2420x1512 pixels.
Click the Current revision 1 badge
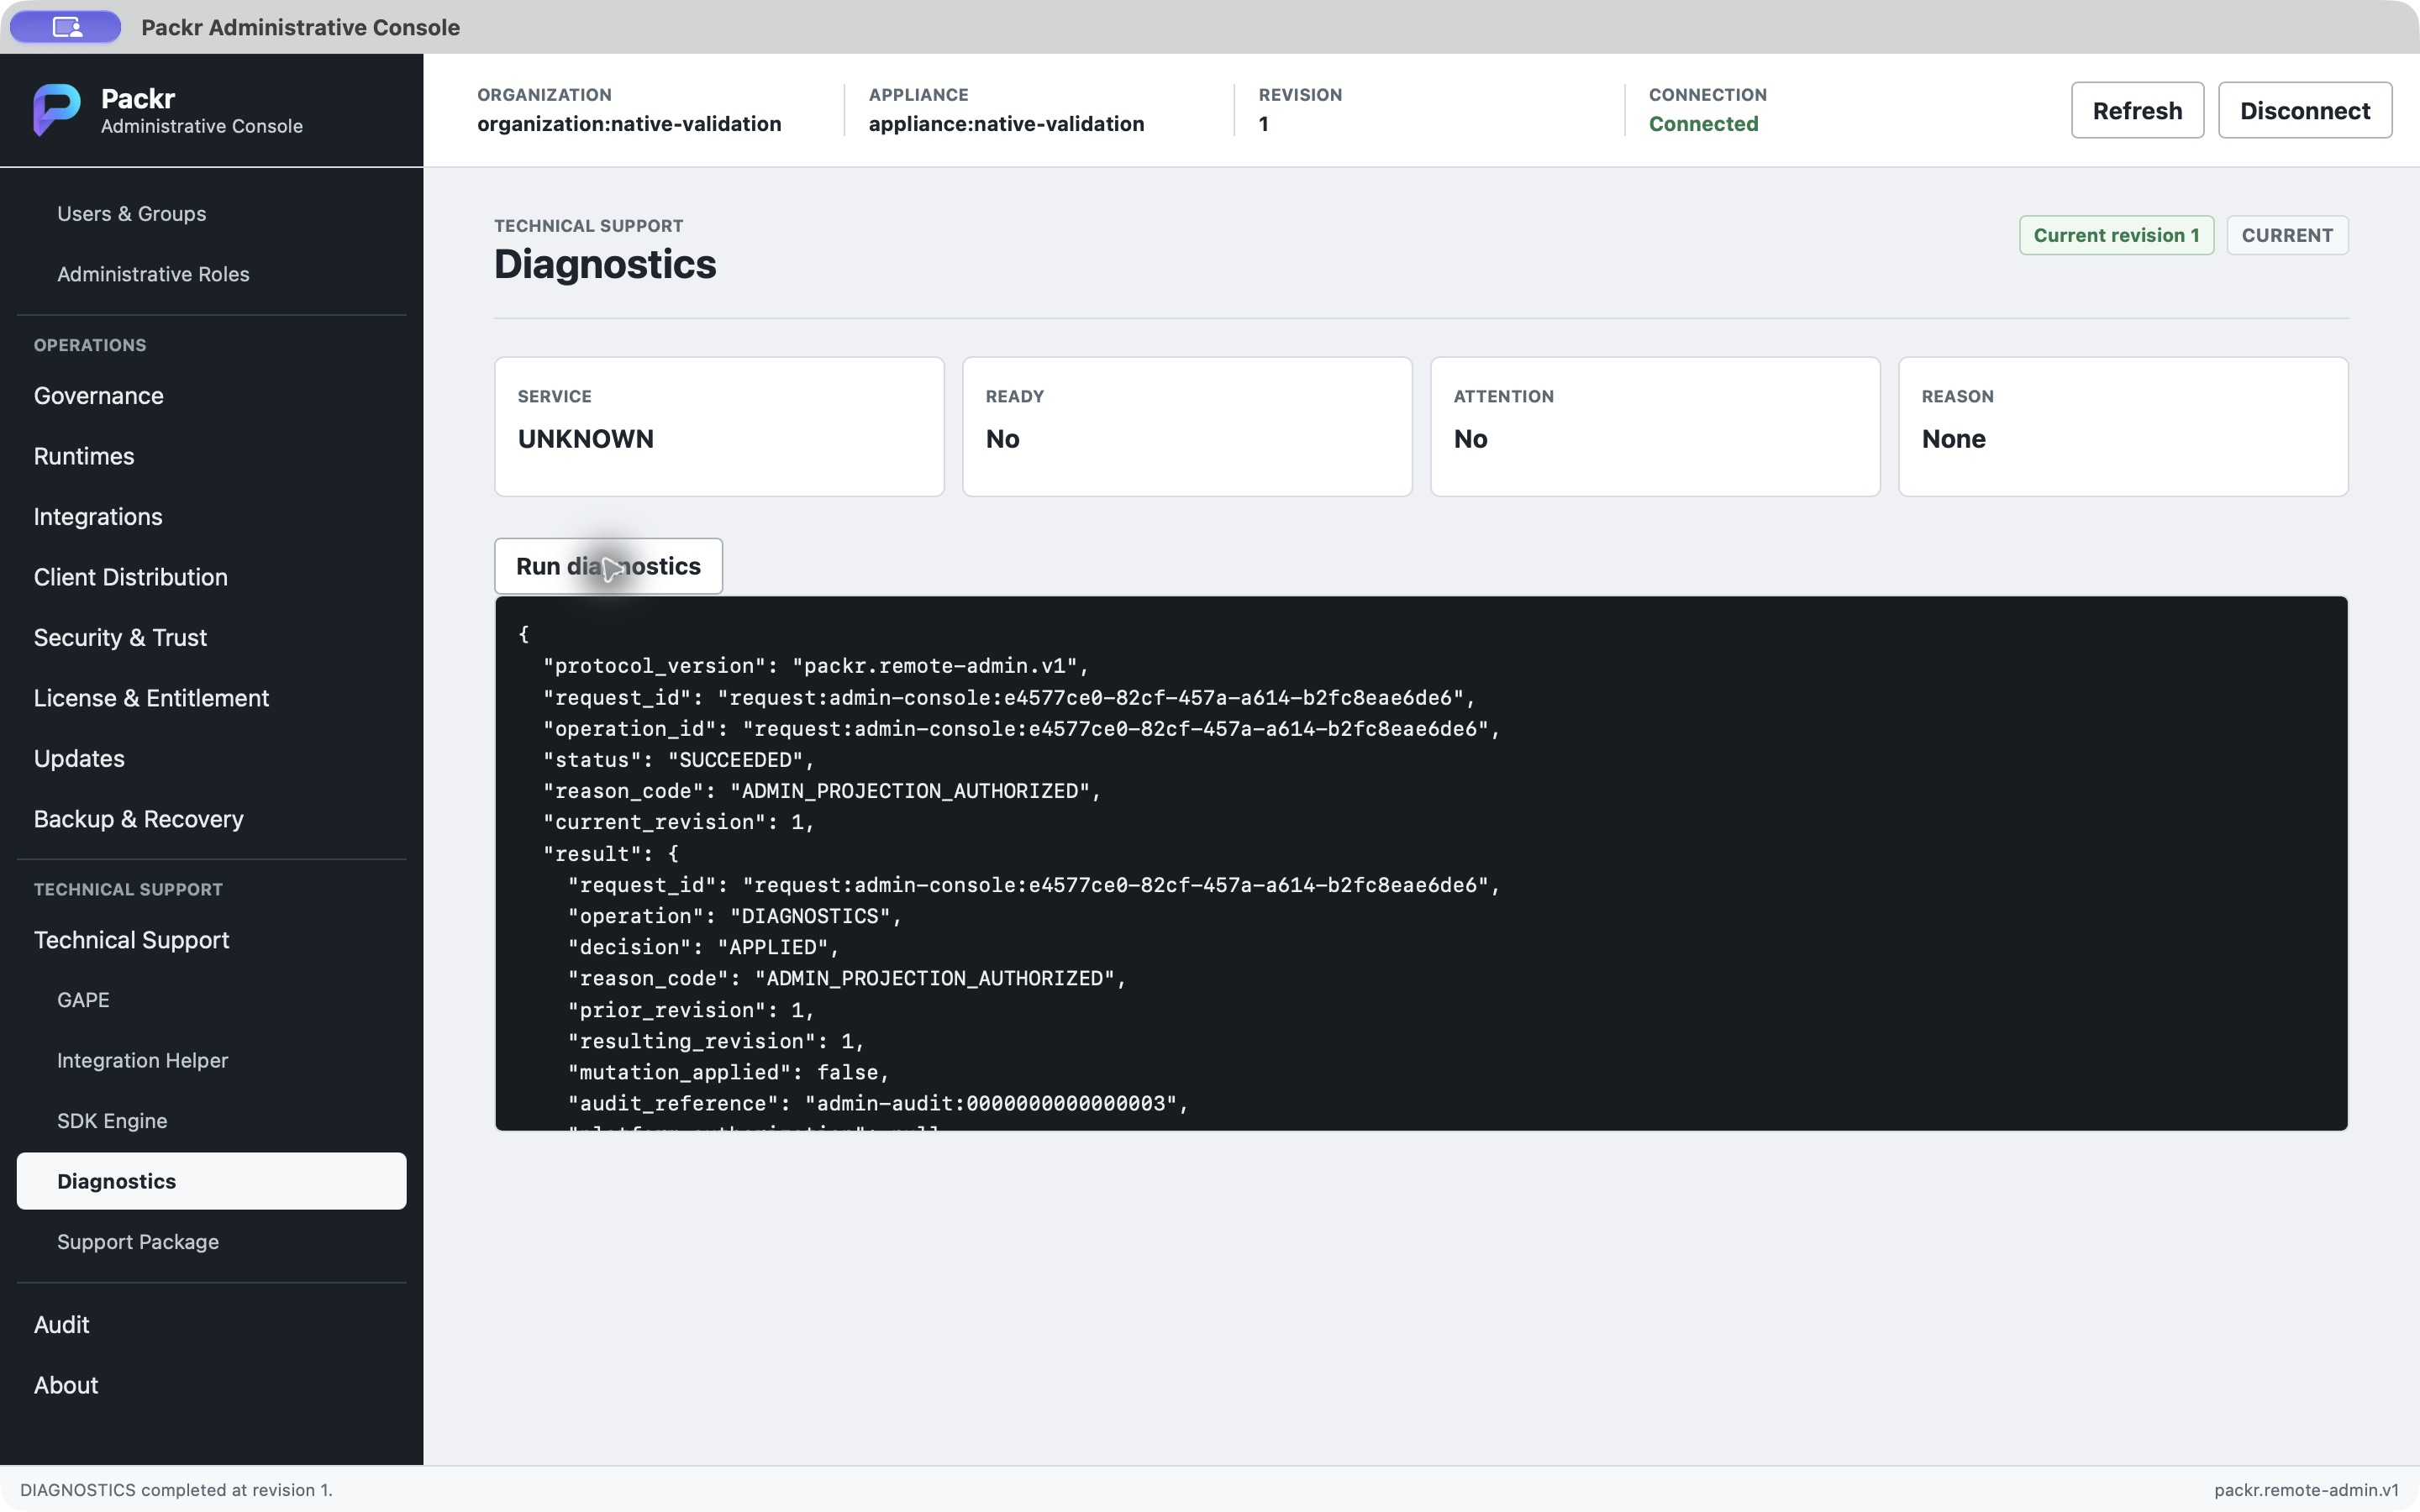pos(2116,235)
